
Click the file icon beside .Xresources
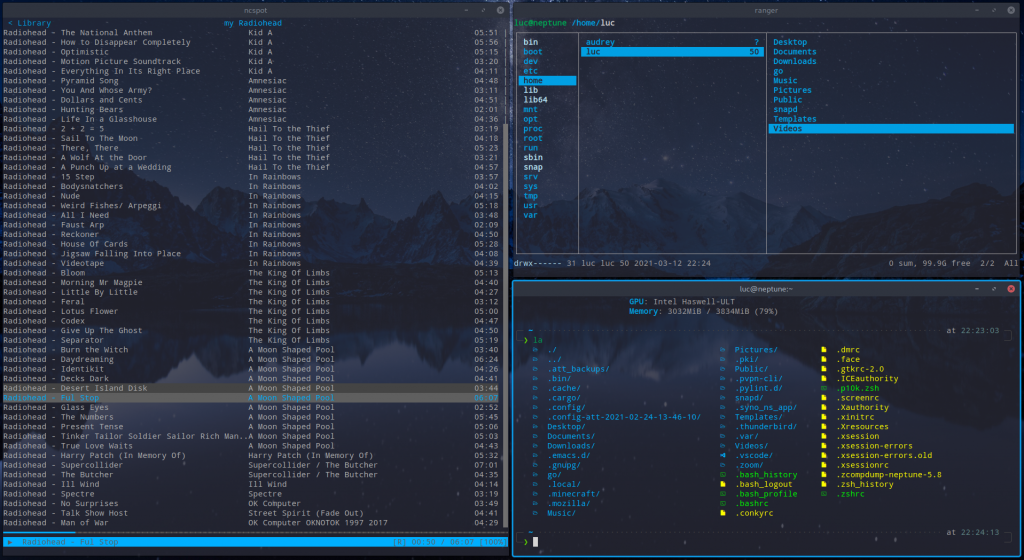(824, 427)
